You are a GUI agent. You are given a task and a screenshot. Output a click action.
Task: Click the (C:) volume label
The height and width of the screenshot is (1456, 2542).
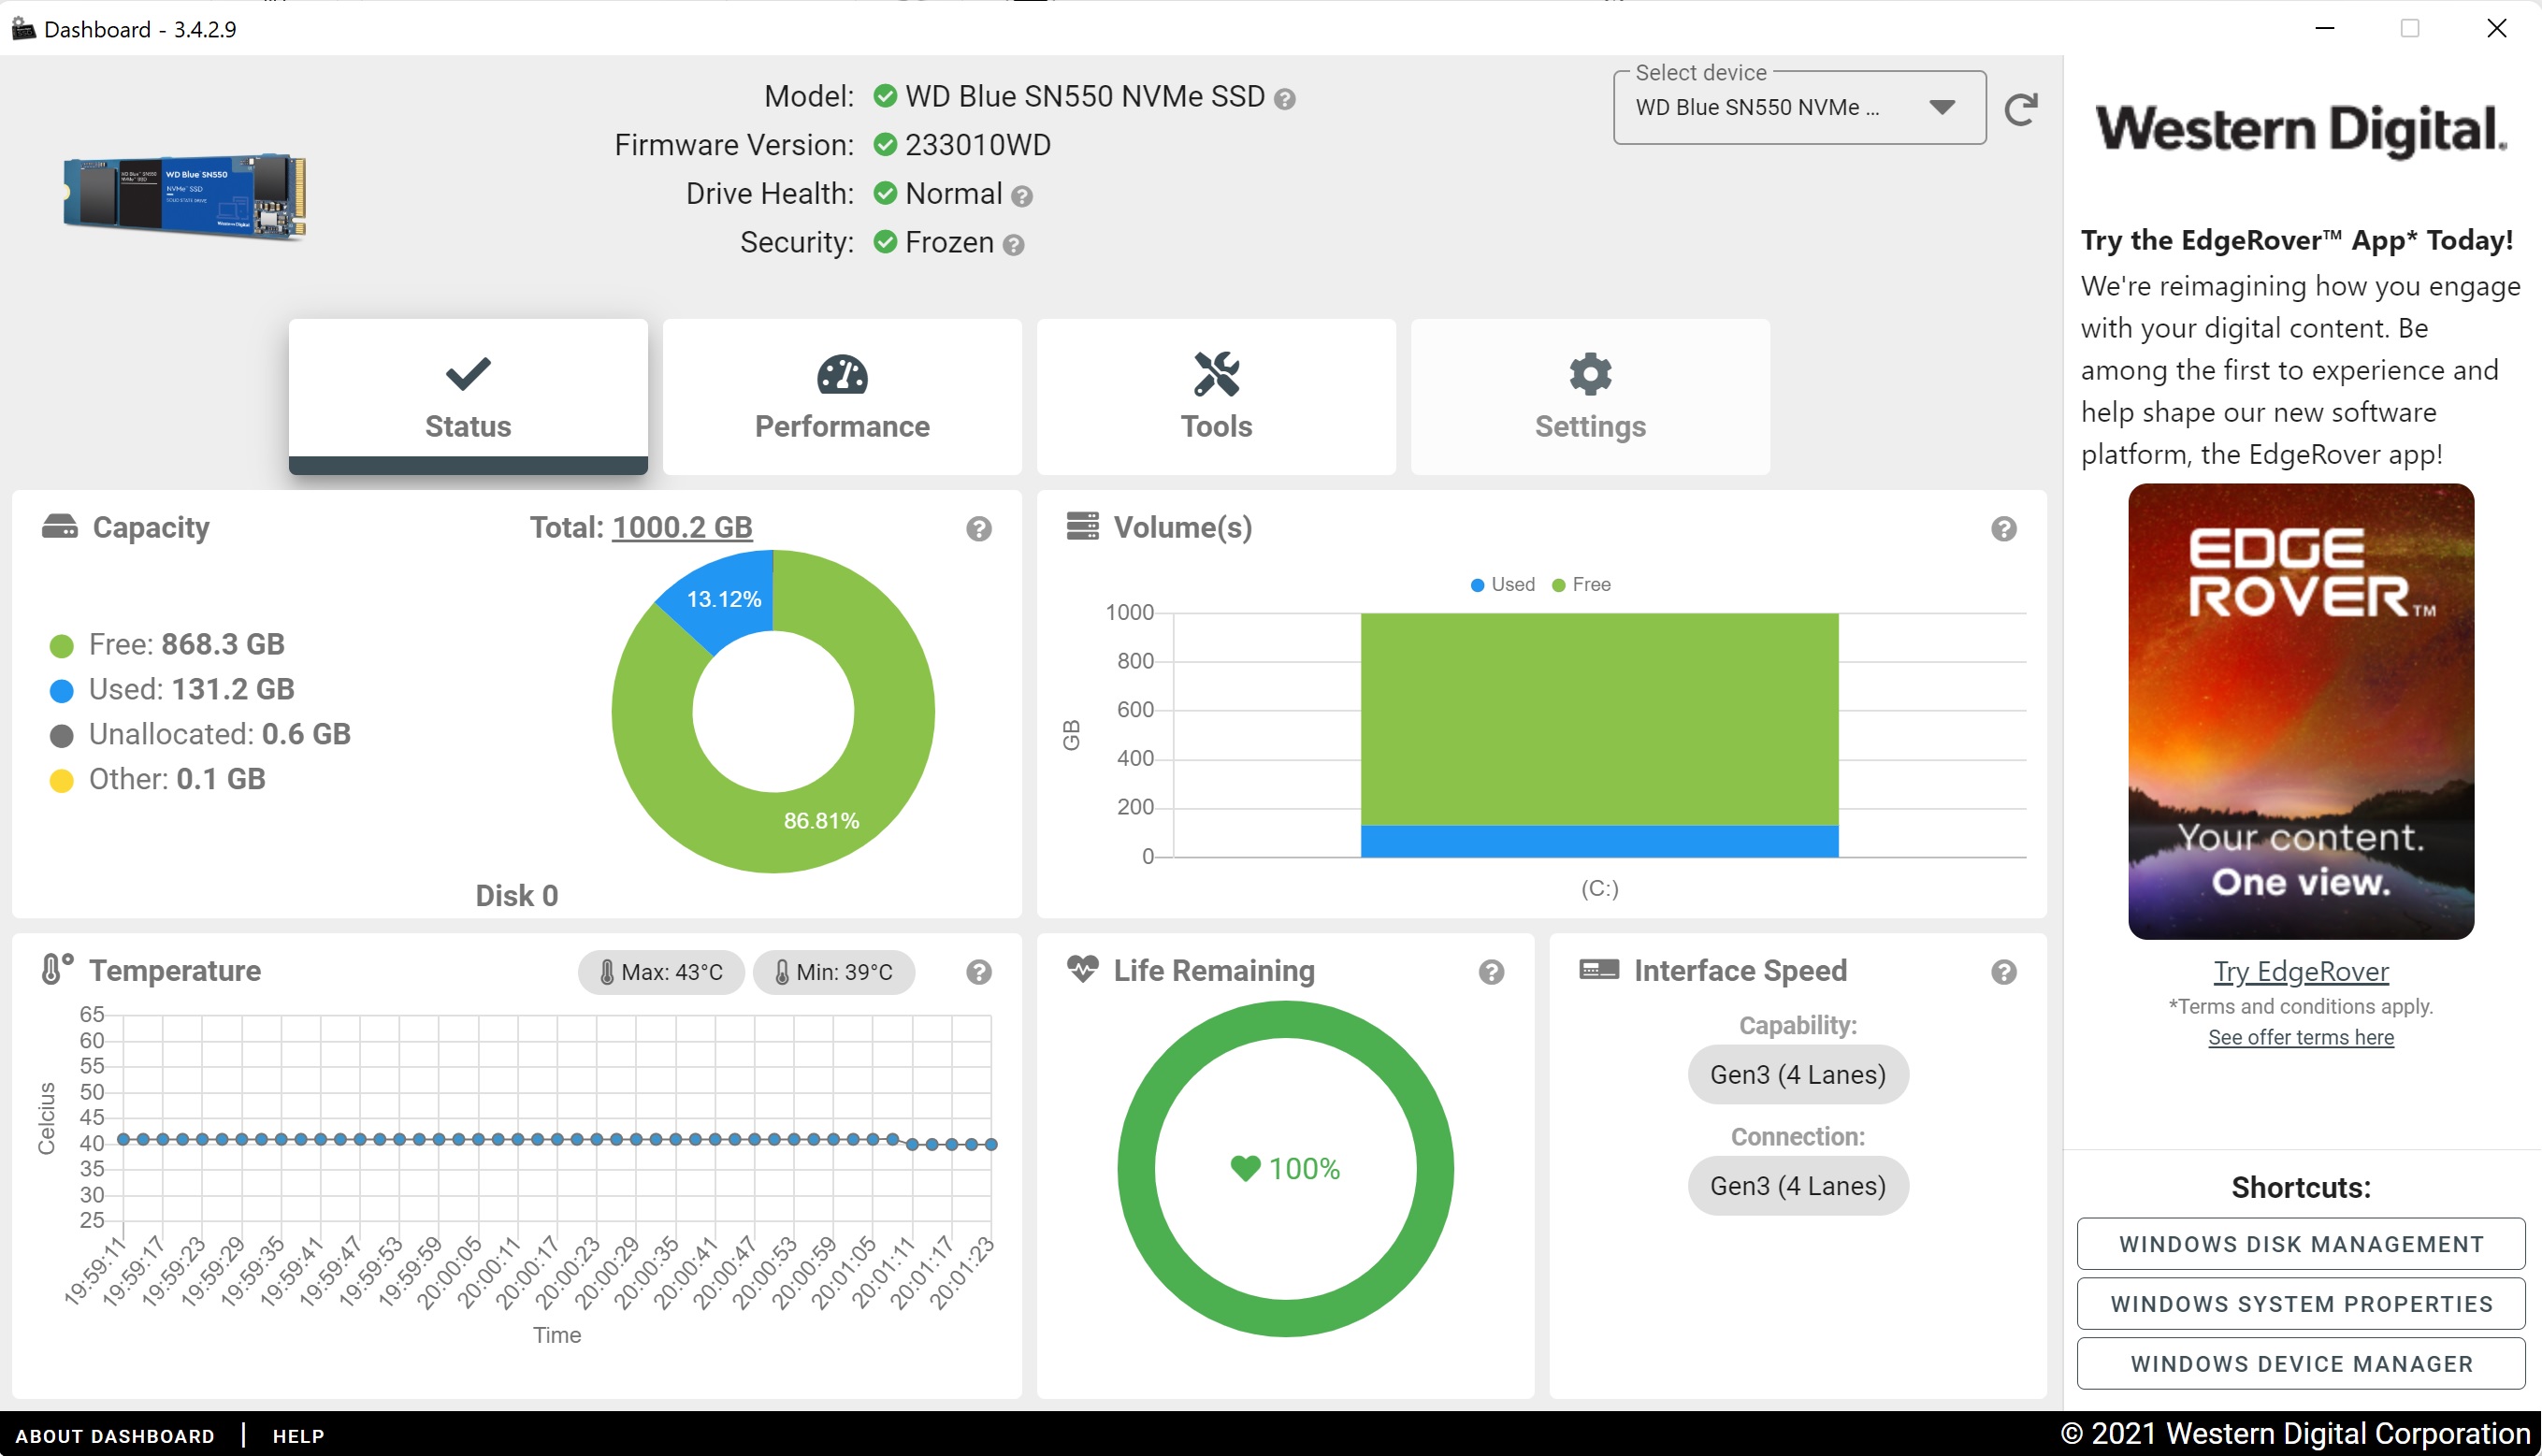(x=1599, y=888)
